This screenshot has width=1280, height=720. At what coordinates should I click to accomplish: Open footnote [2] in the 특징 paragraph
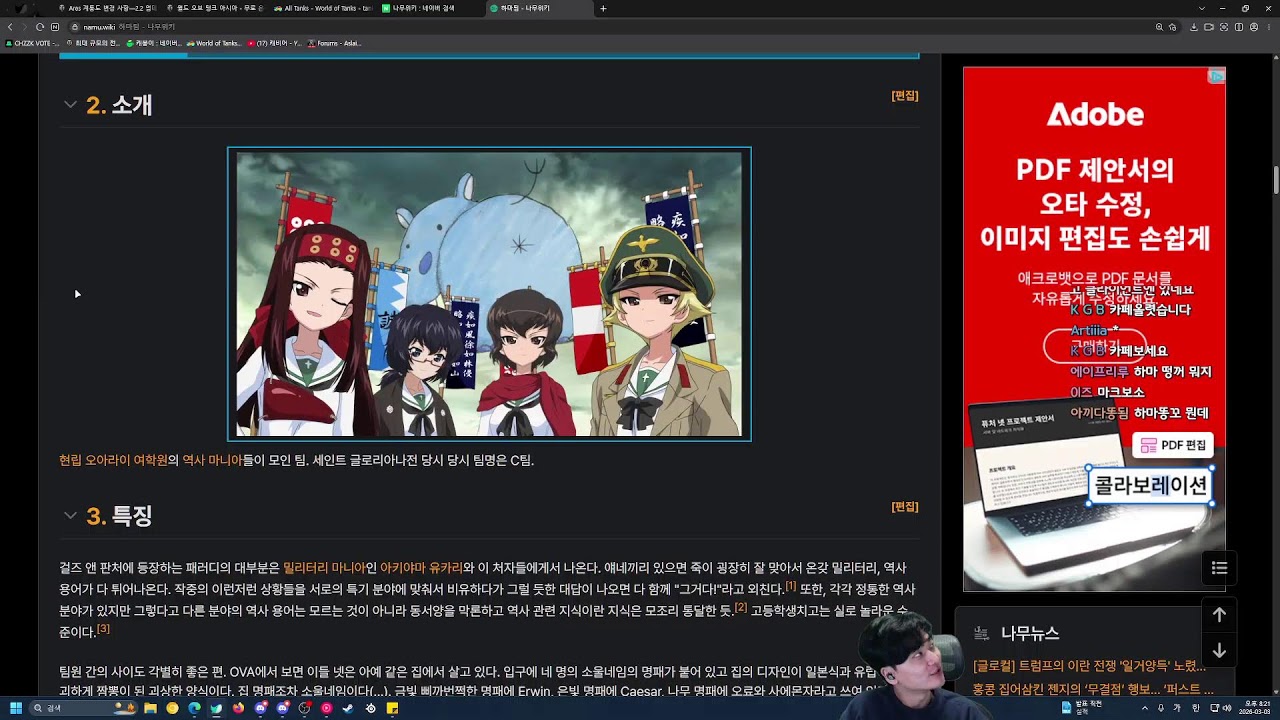pos(741,606)
